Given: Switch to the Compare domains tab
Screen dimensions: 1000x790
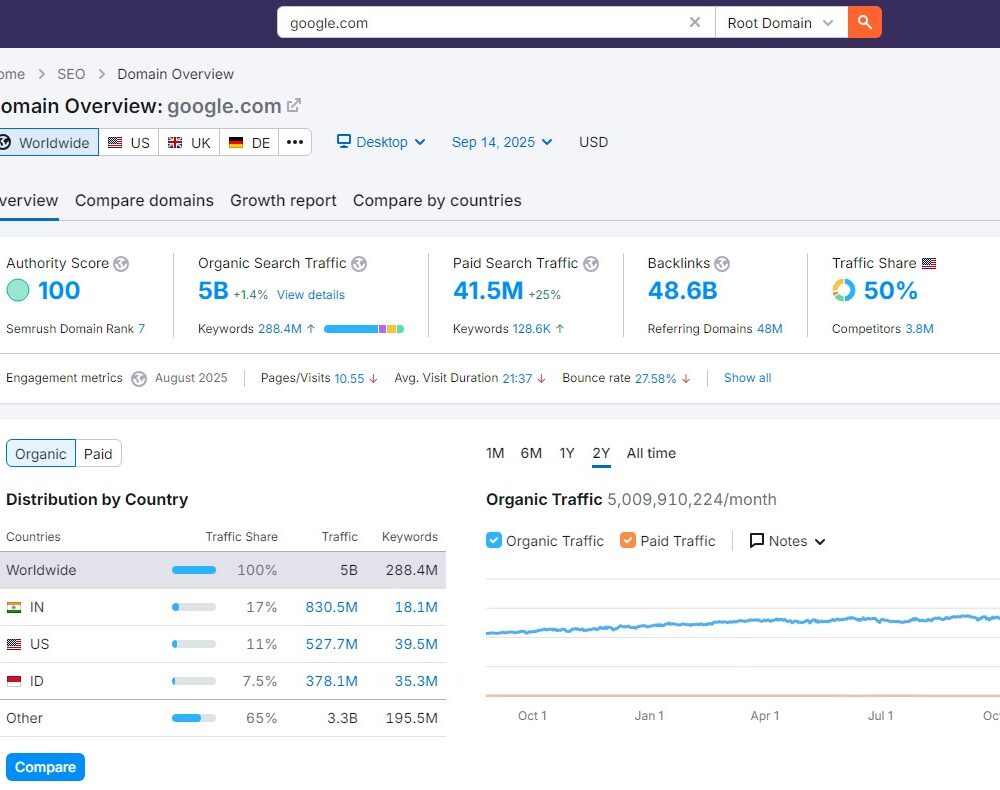Looking at the screenshot, I should [144, 200].
